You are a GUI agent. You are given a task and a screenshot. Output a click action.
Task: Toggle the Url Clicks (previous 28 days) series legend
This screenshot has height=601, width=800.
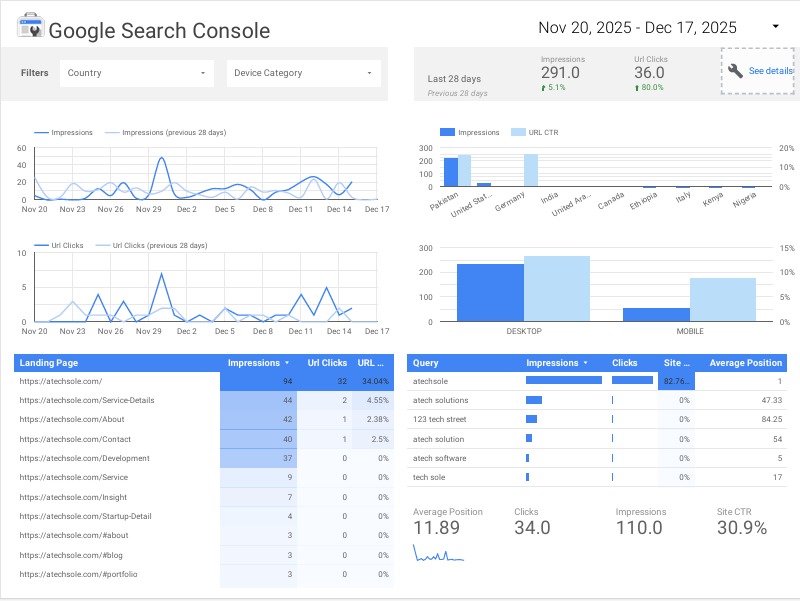click(x=104, y=244)
